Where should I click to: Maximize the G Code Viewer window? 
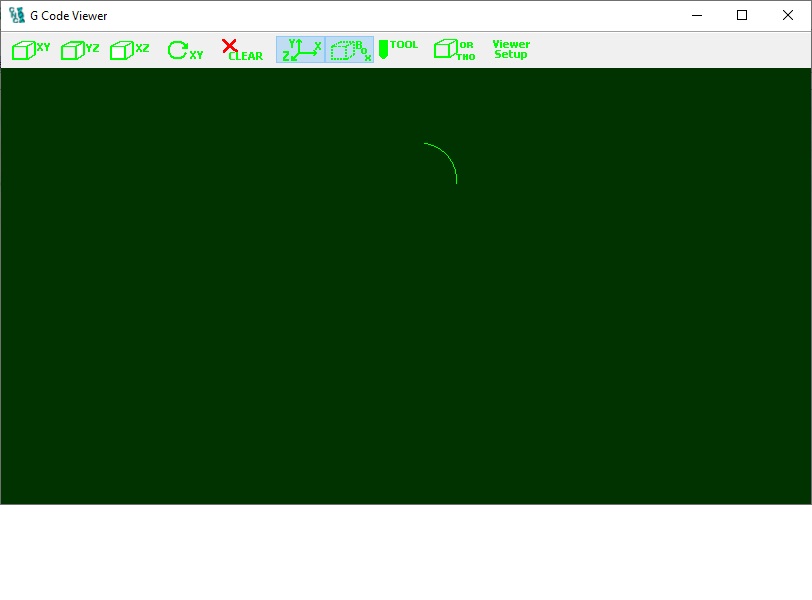742,15
